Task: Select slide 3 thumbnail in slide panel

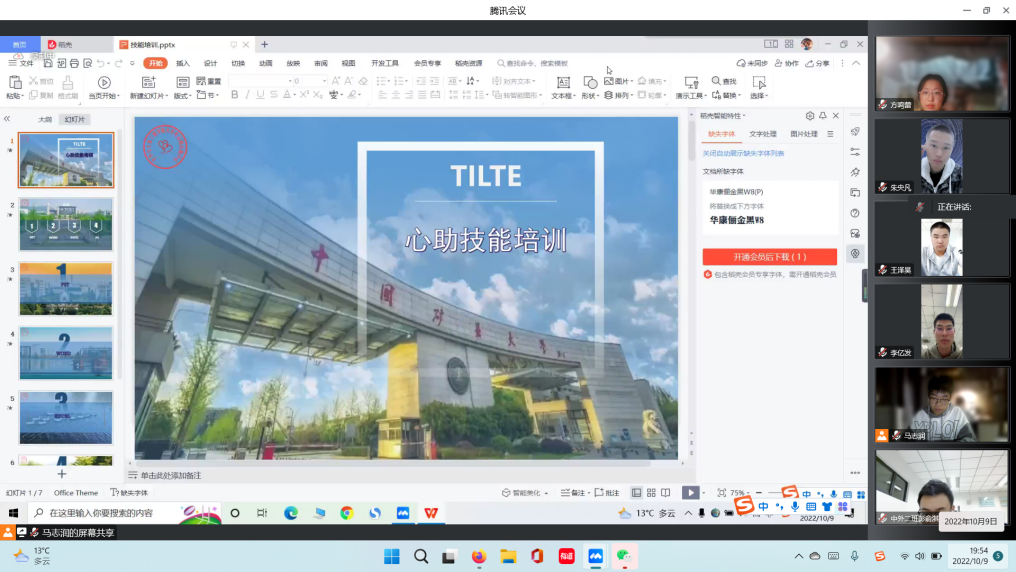Action: tap(66, 289)
